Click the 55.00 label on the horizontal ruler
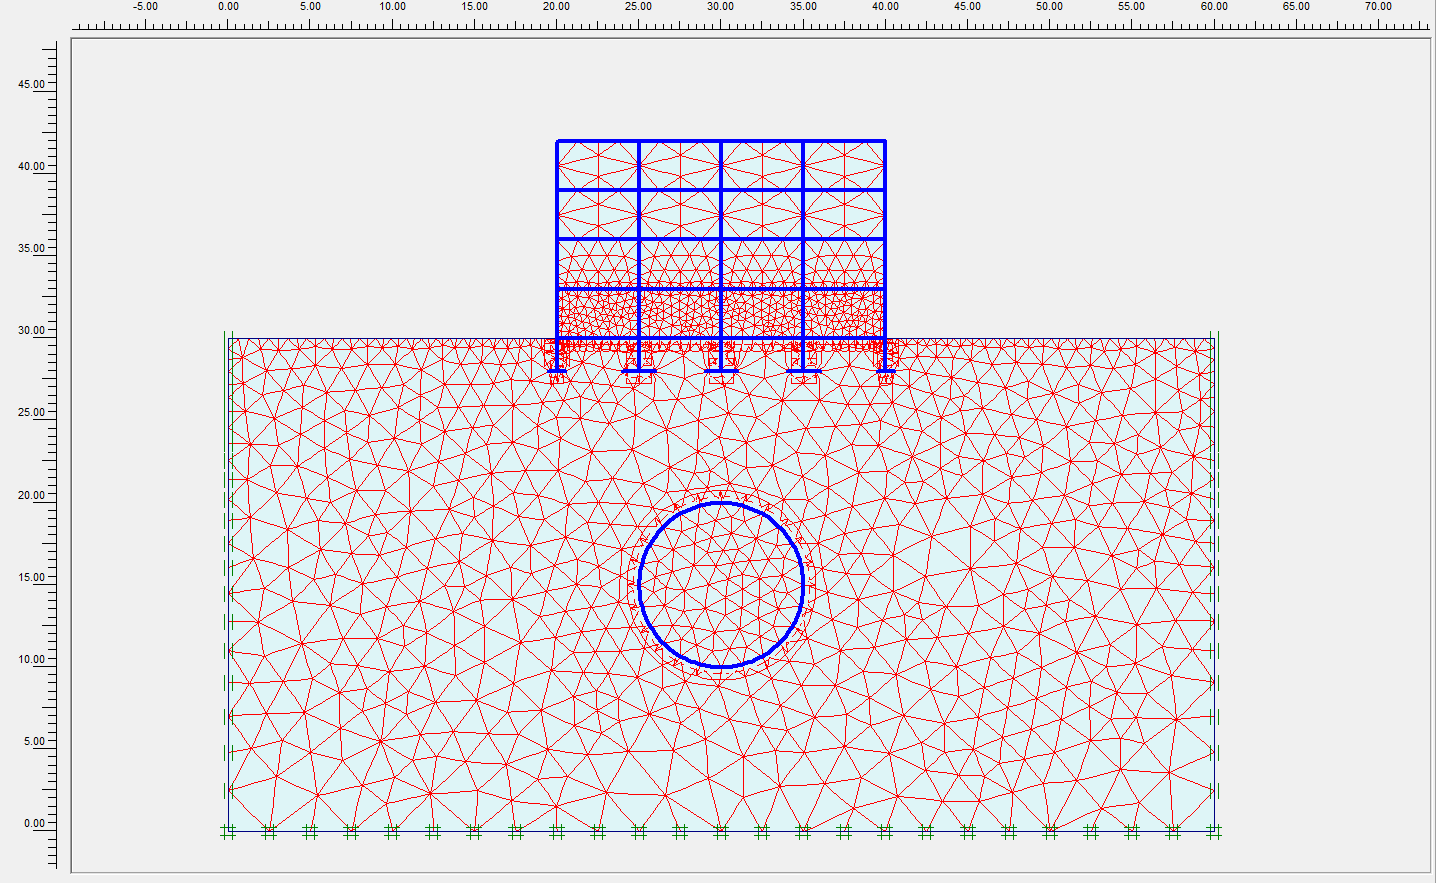1436x883 pixels. tap(1132, 6)
